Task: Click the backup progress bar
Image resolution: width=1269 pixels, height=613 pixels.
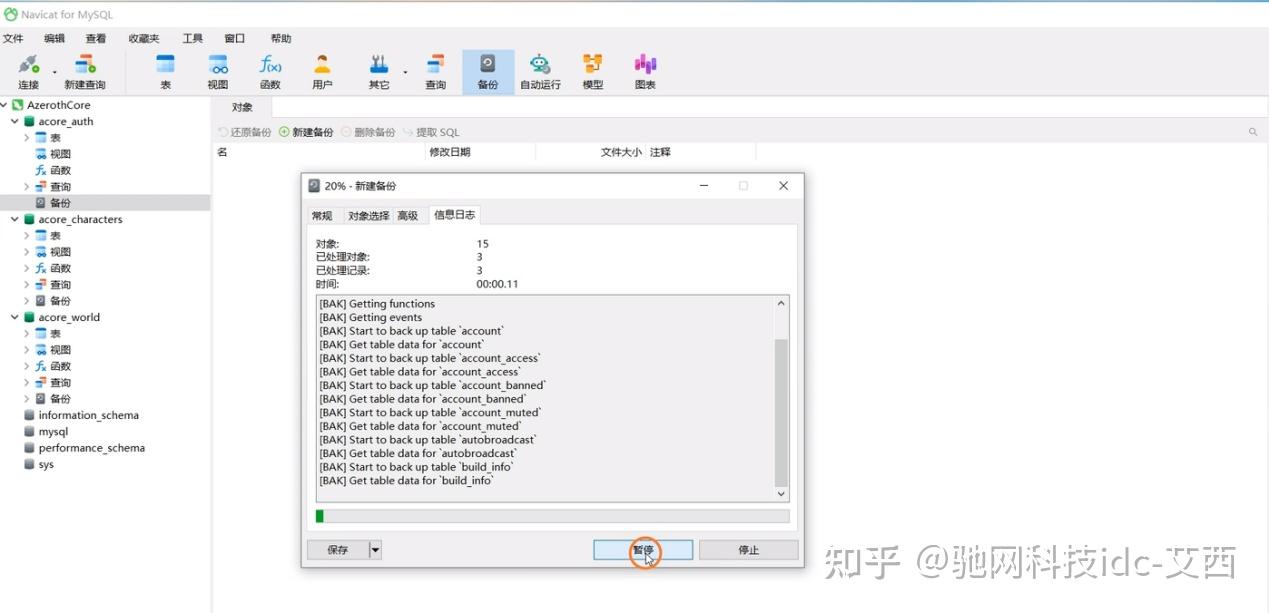Action: pyautogui.click(x=548, y=517)
